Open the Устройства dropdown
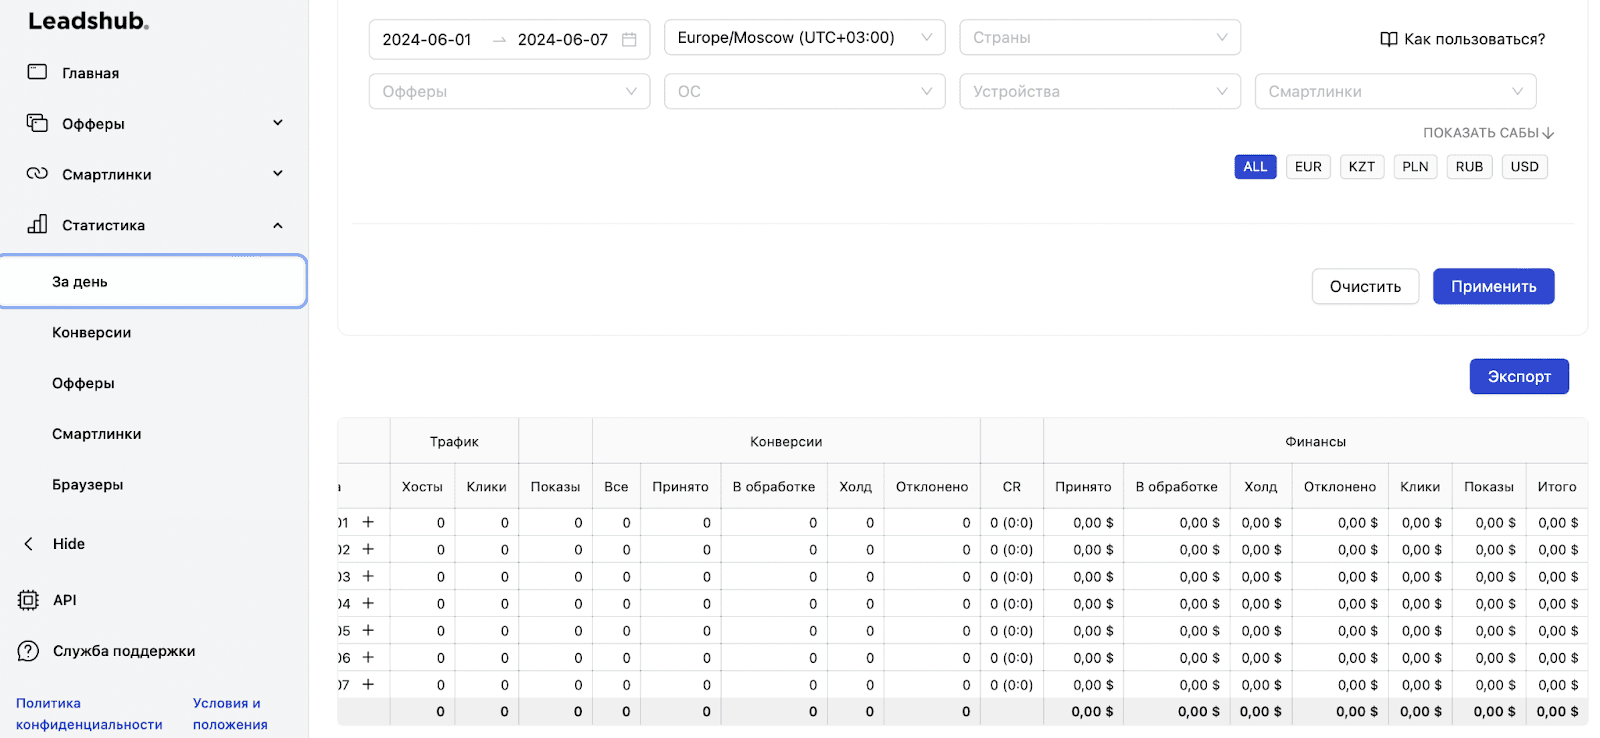 (x=1100, y=91)
